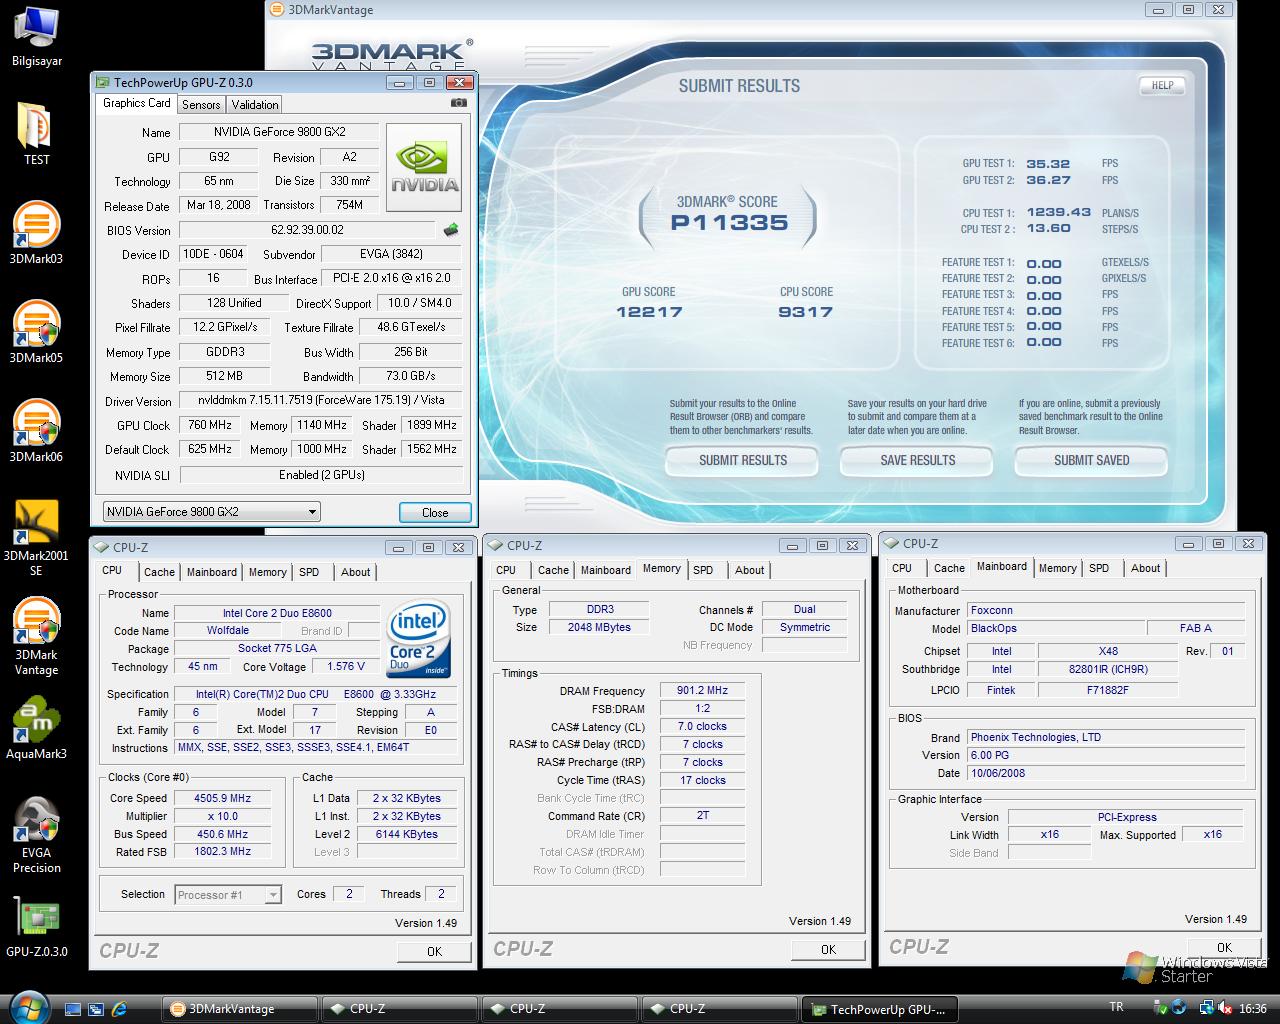Click the NVIDIA logo in GPU-Z
1280x1024 pixels.
tap(424, 167)
